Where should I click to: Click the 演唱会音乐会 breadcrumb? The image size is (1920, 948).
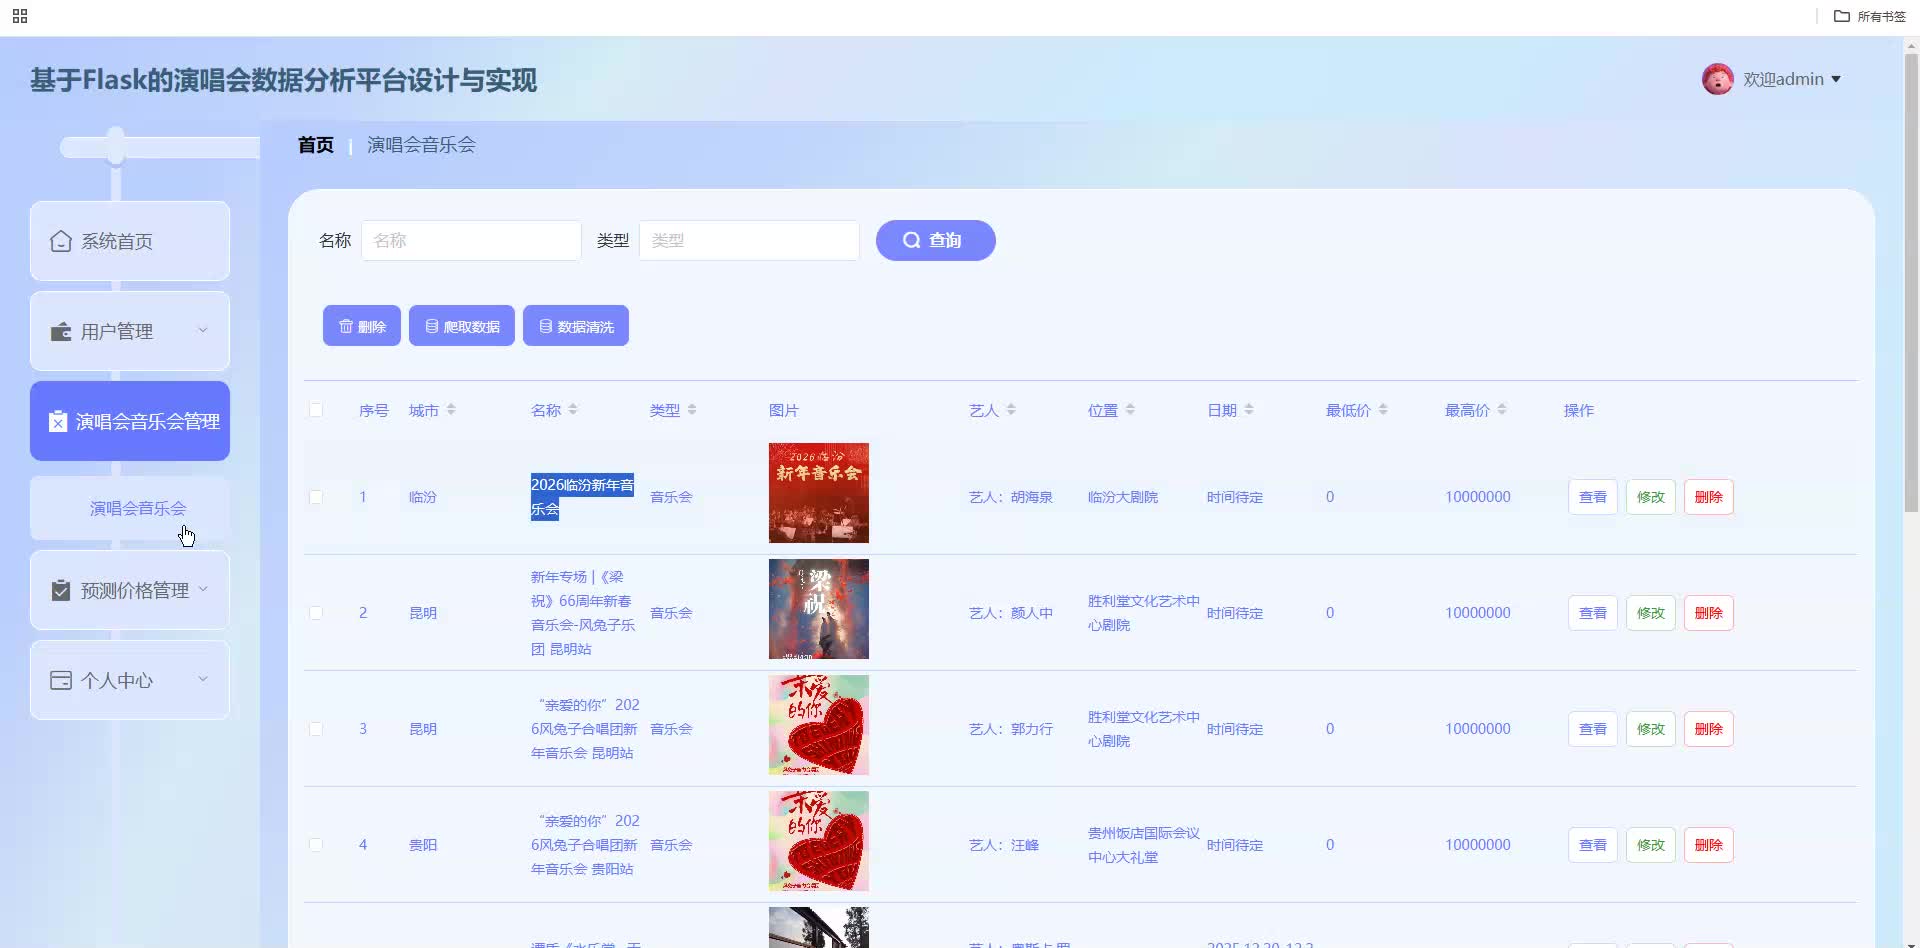(421, 145)
